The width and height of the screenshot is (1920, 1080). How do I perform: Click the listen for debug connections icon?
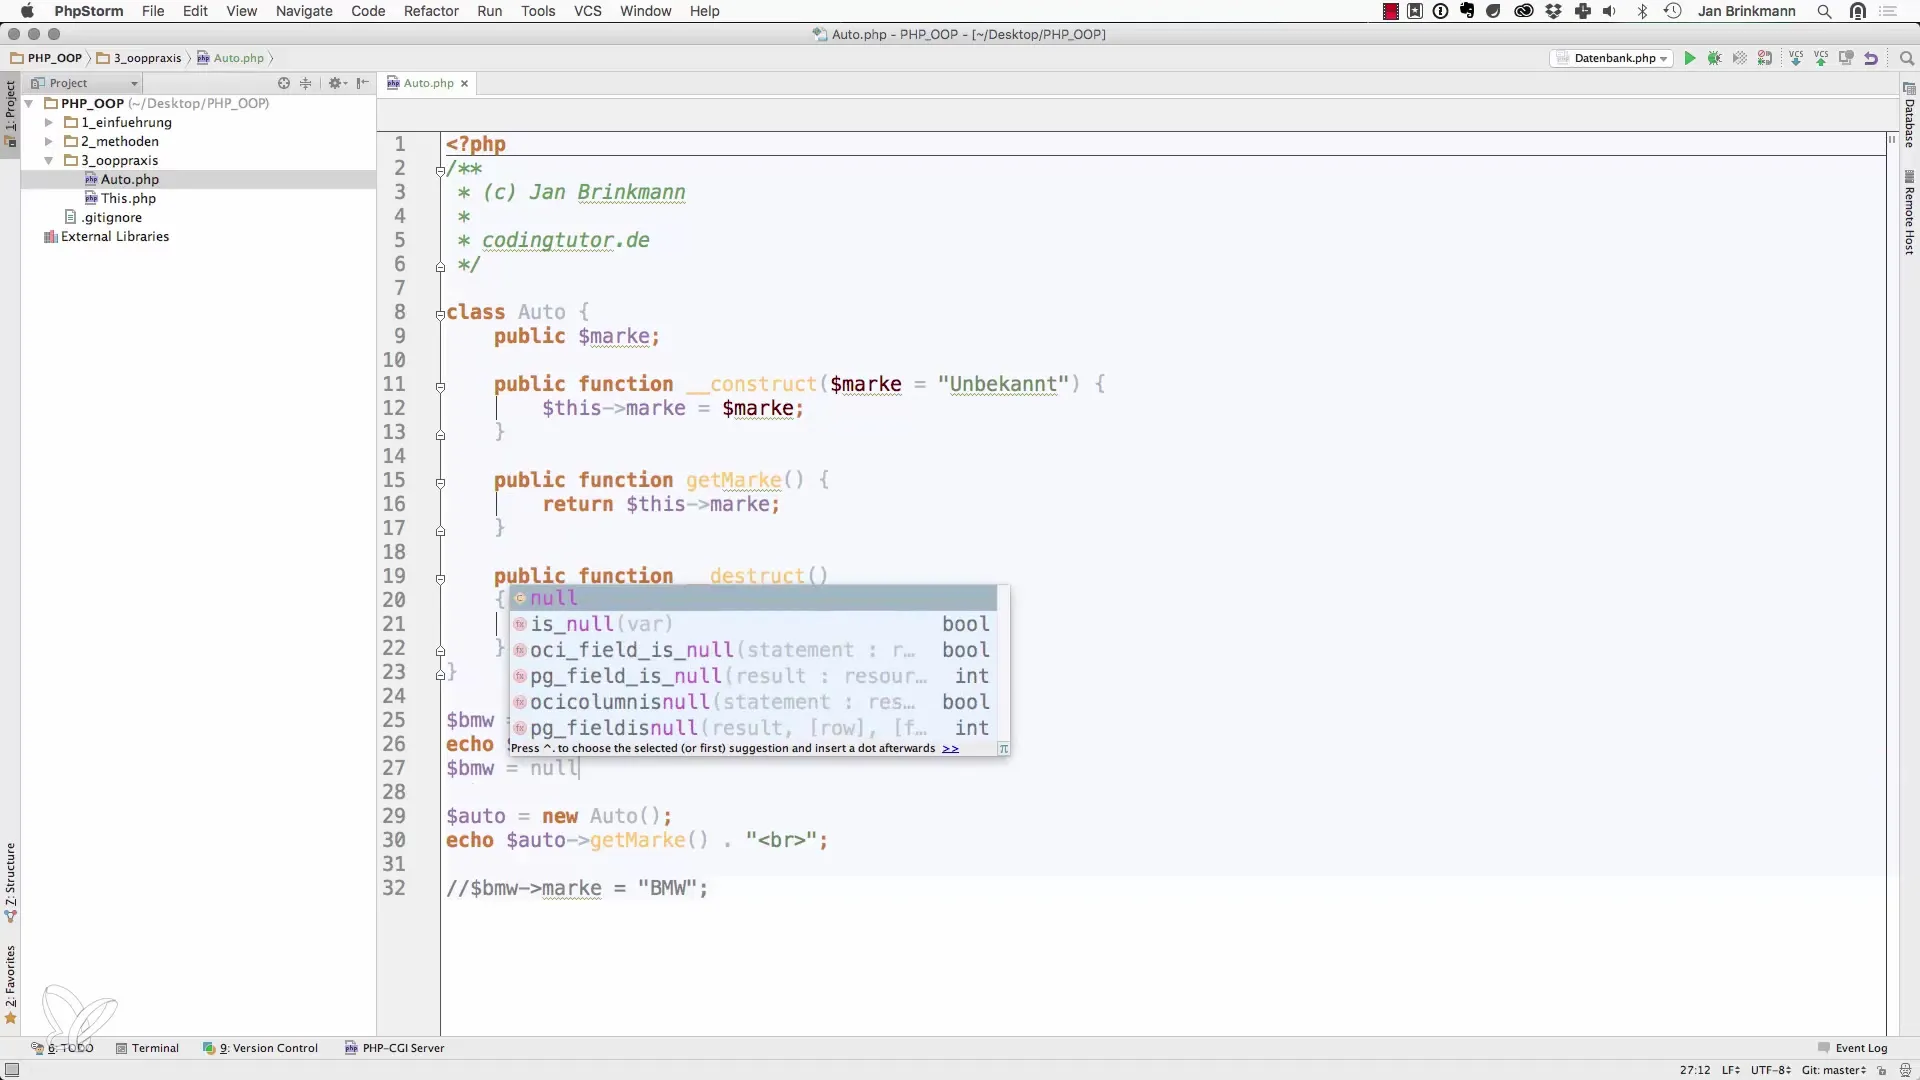click(x=1765, y=58)
